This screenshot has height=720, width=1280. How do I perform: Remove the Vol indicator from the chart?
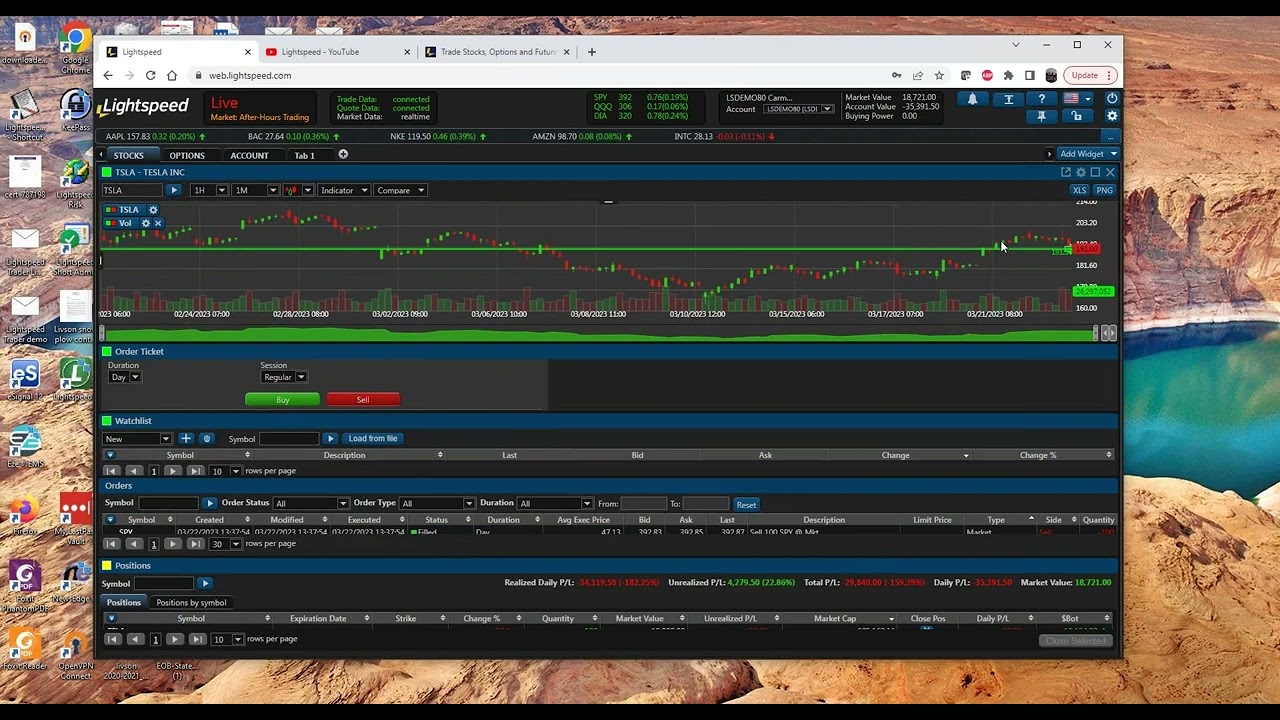tap(157, 223)
